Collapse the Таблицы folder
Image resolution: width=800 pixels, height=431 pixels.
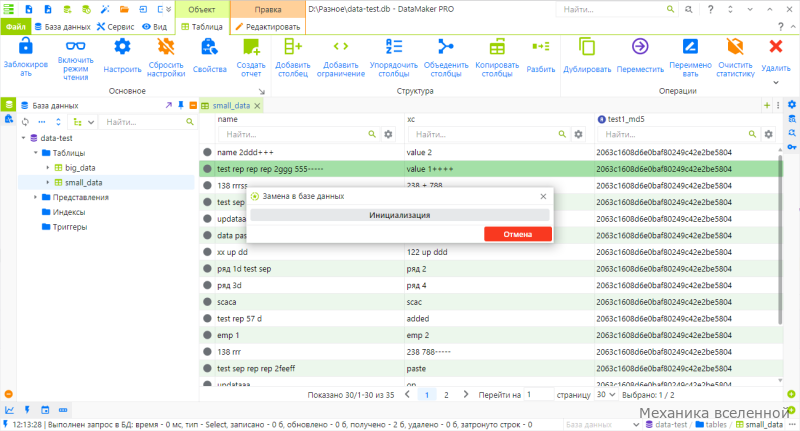pyautogui.click(x=36, y=153)
